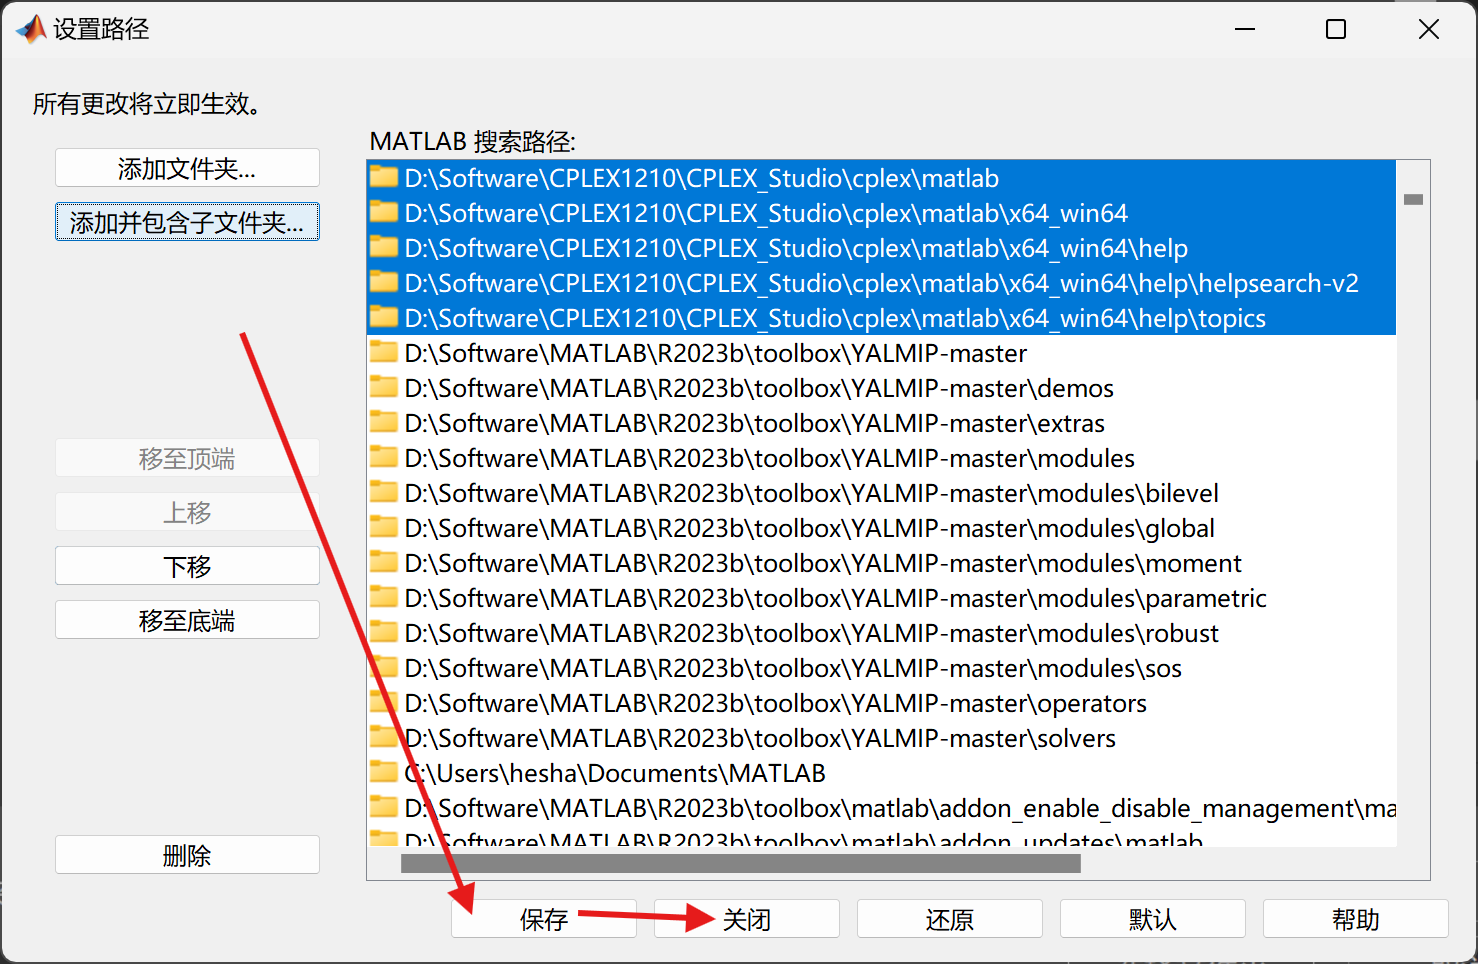The image size is (1478, 964).
Task: Click the 下移 button
Action: (x=187, y=566)
